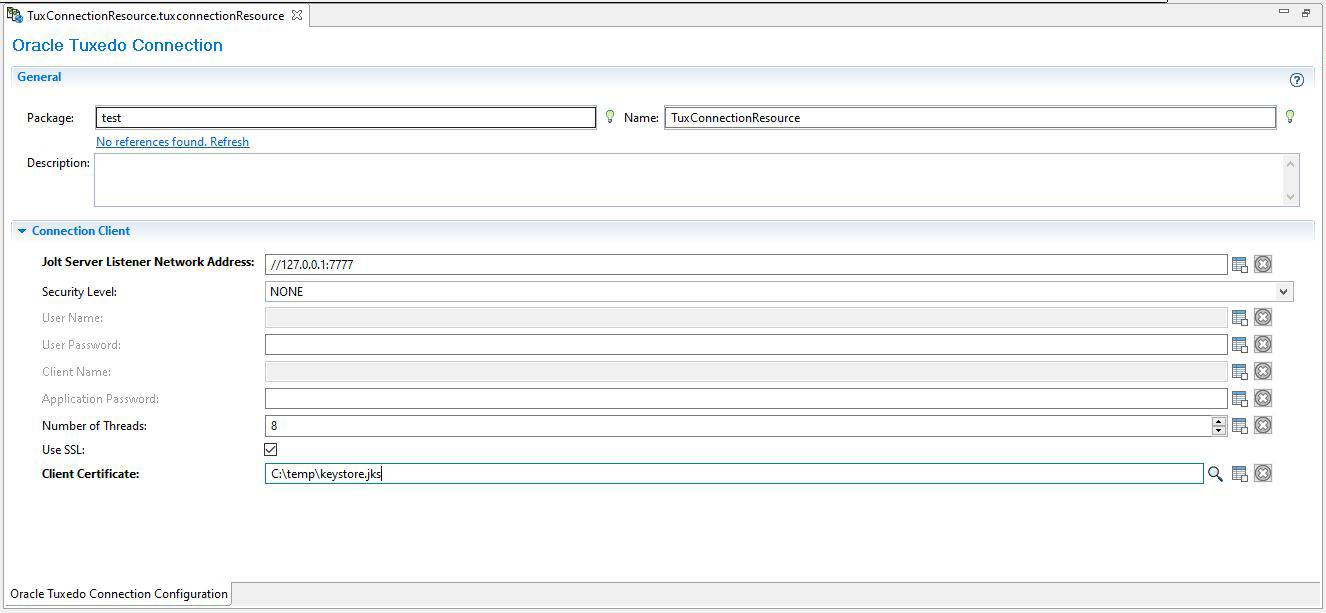
Task: Click into the Package field containing test
Action: pos(346,117)
